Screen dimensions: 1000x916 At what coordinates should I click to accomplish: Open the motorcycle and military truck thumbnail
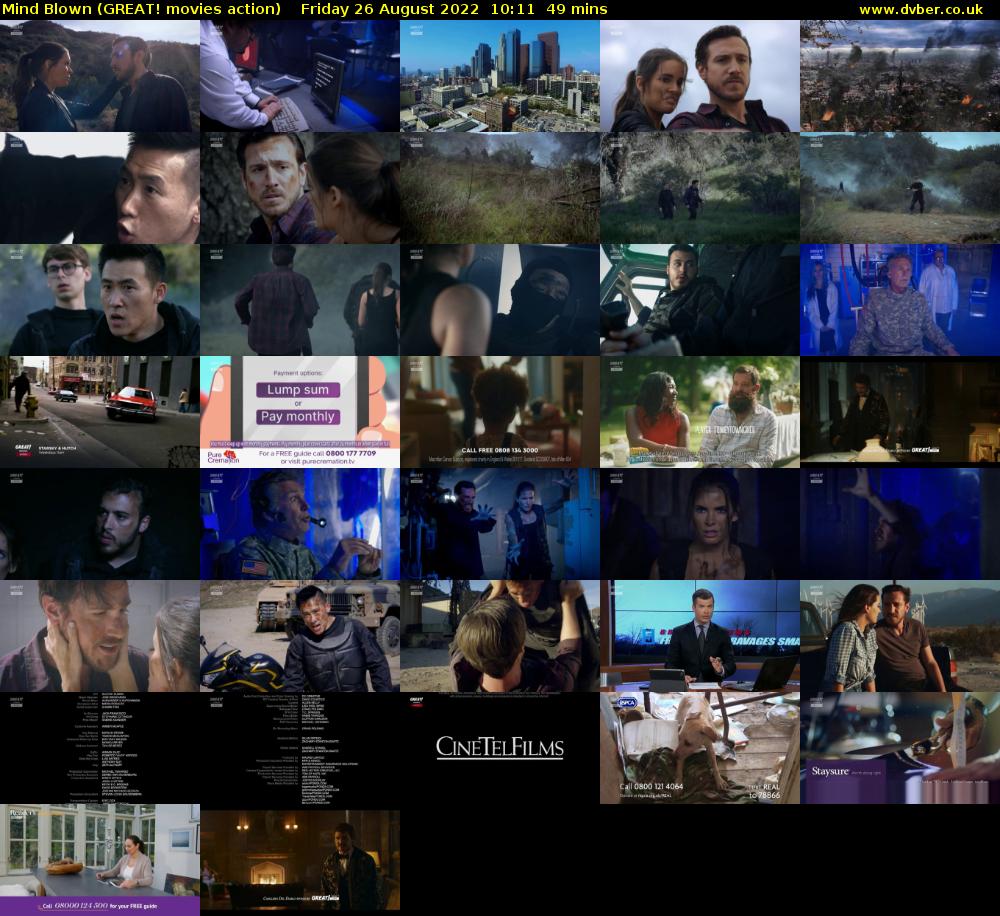click(x=300, y=636)
